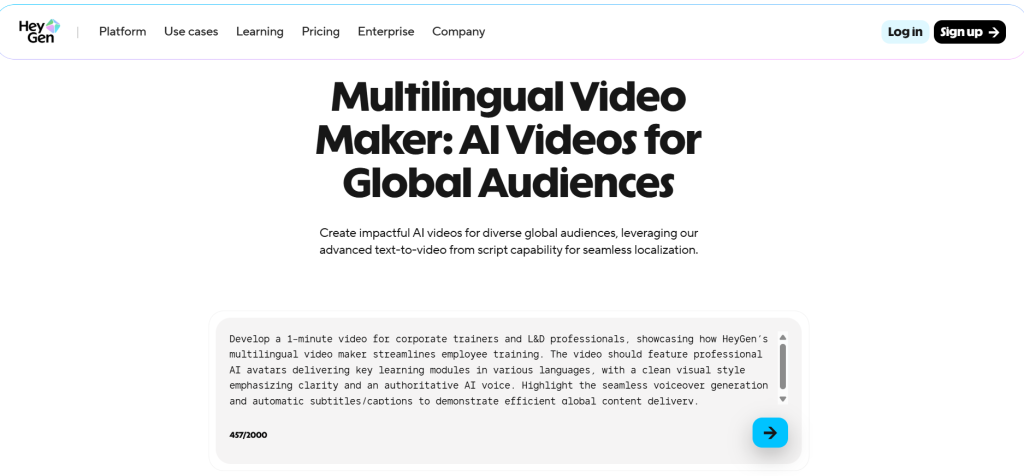The height and width of the screenshot is (476, 1024).
Task: Click the divider line beside the HeyGen logo
Action: (x=78, y=32)
